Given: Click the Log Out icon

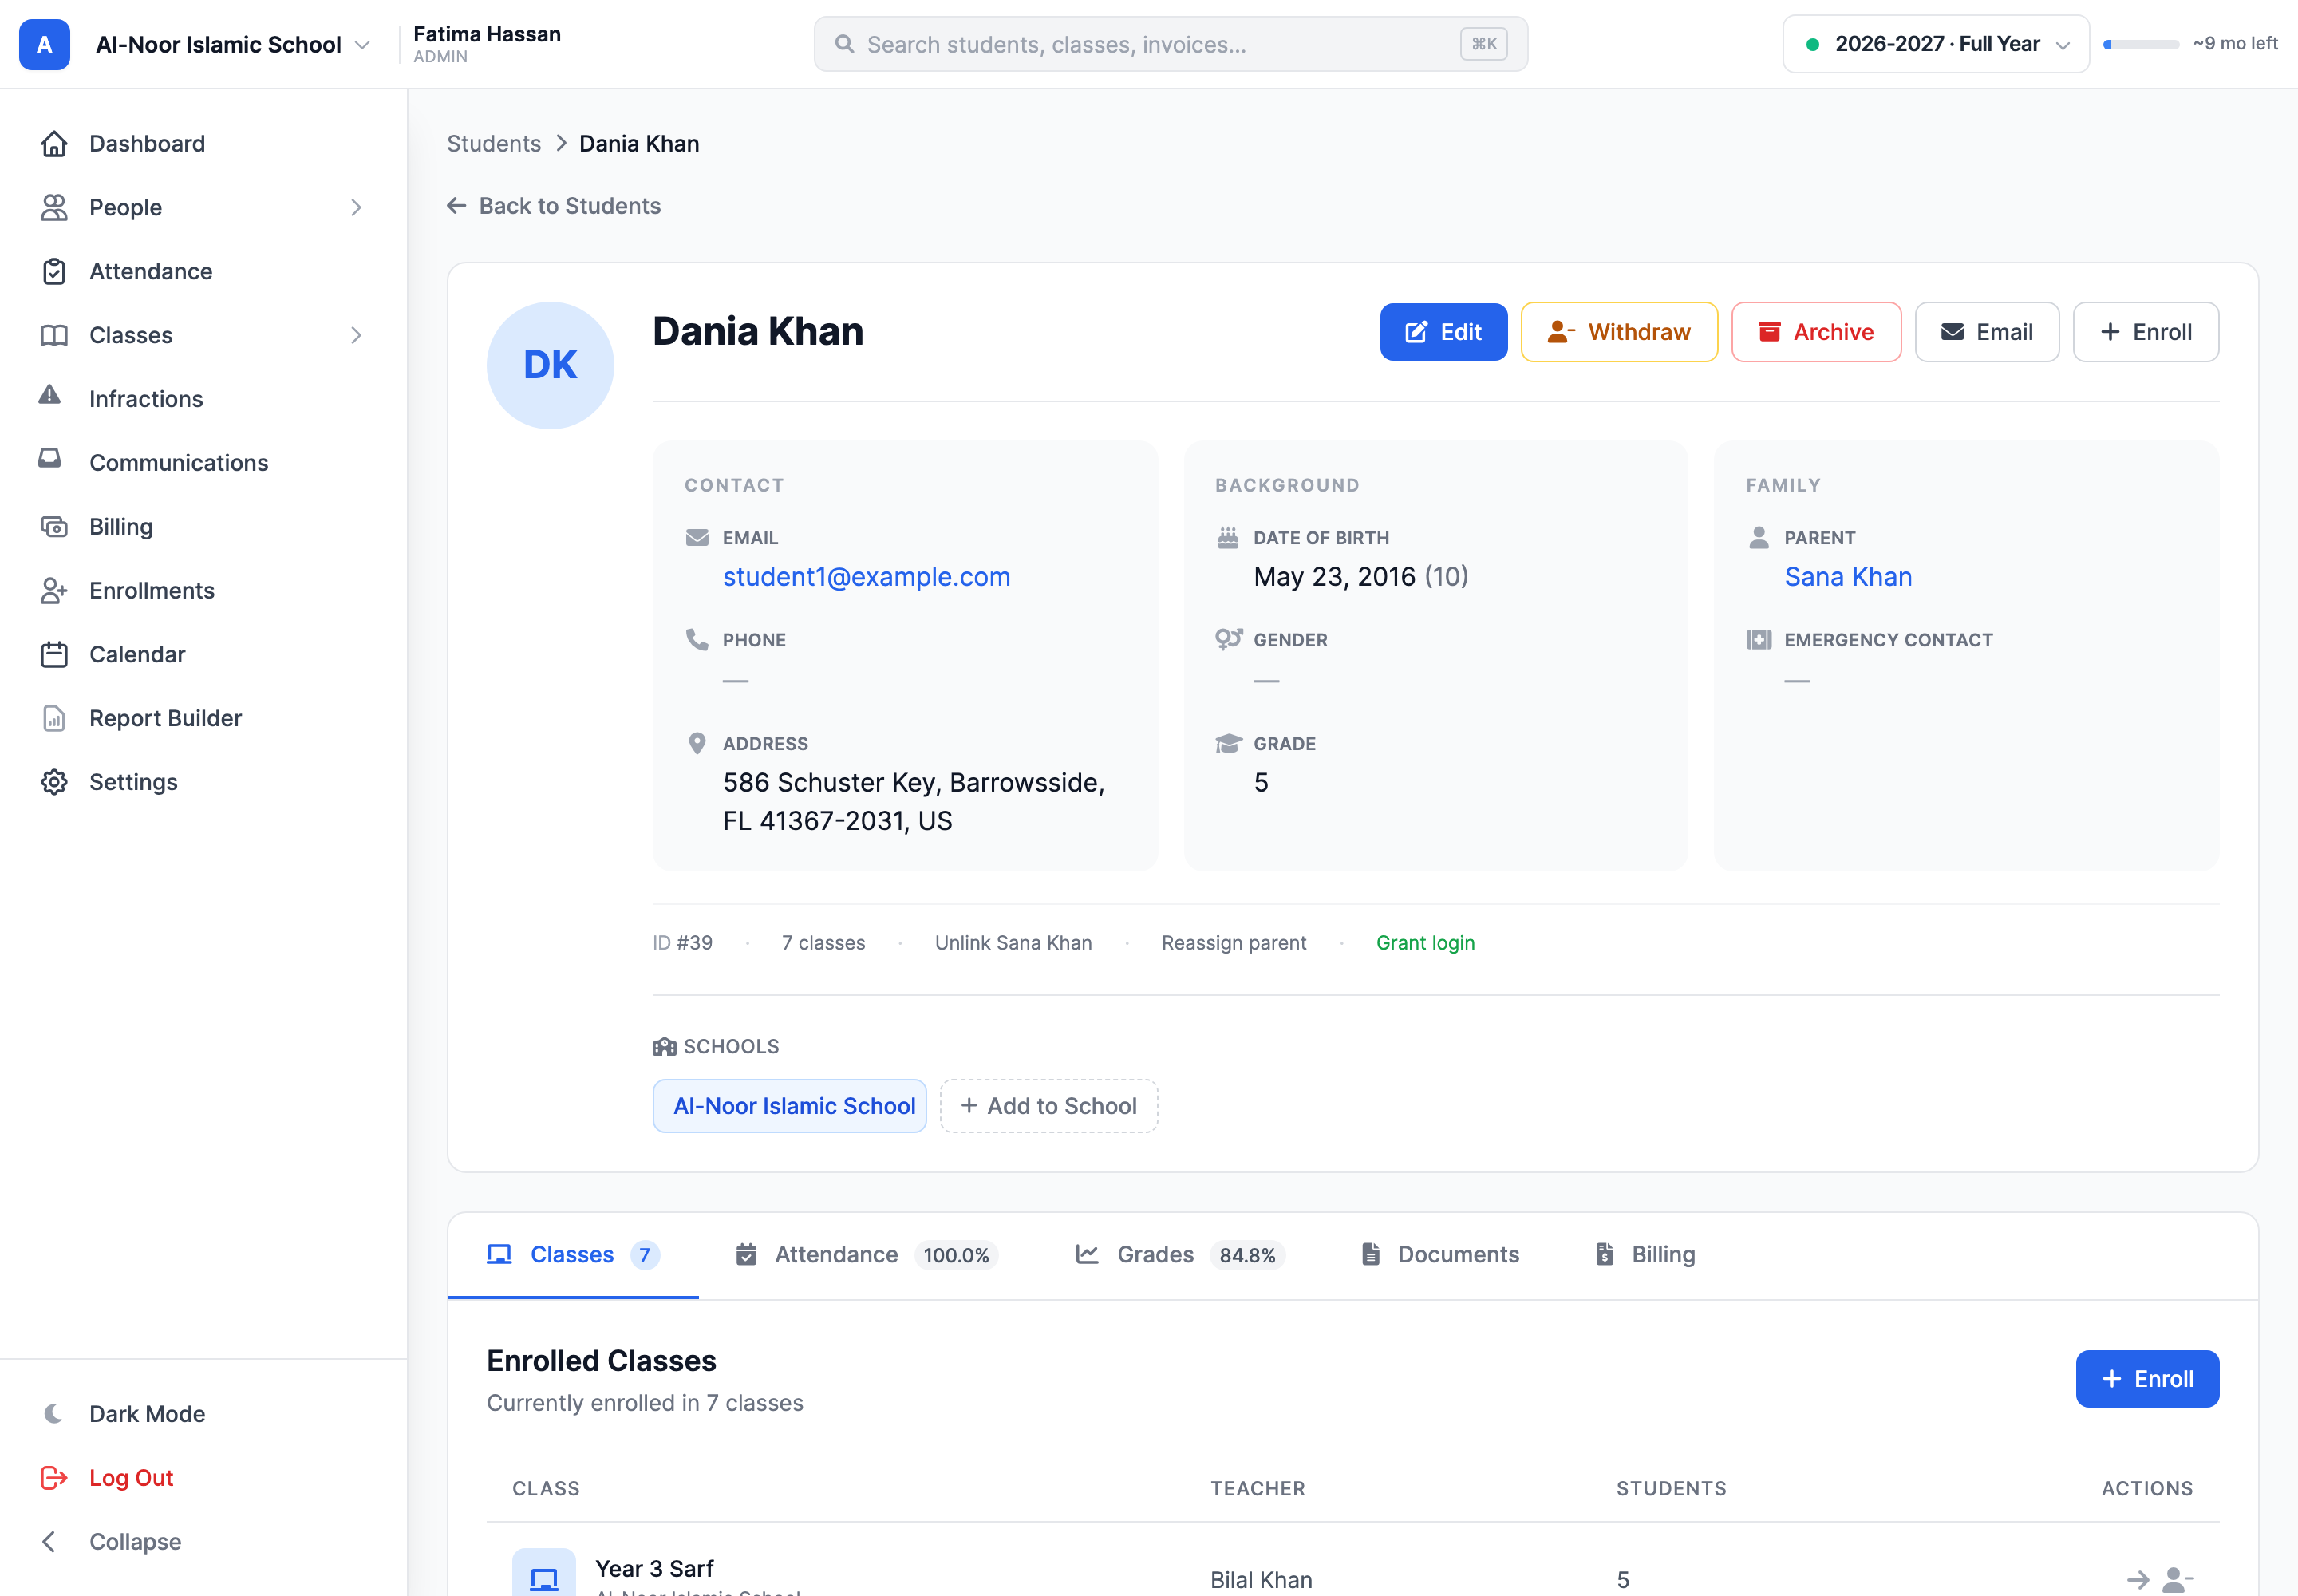Looking at the screenshot, I should click(54, 1478).
